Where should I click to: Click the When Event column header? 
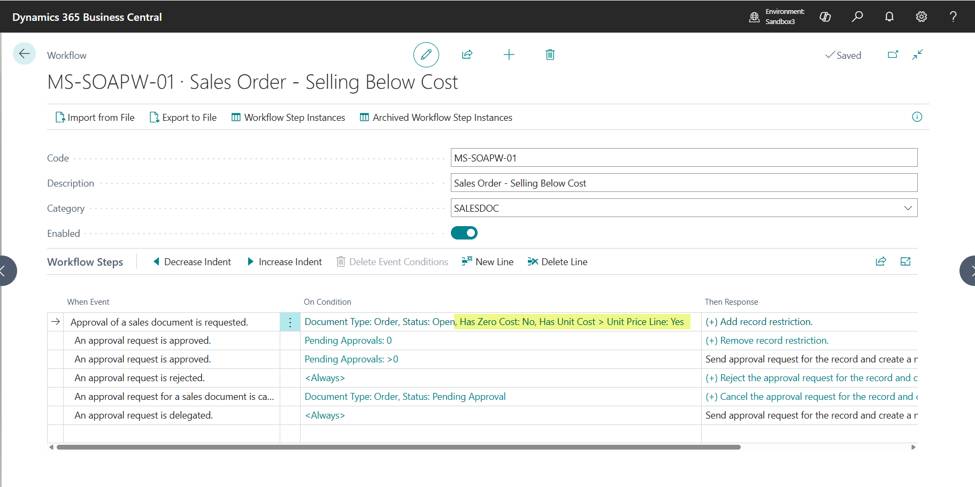pyautogui.click(x=88, y=302)
